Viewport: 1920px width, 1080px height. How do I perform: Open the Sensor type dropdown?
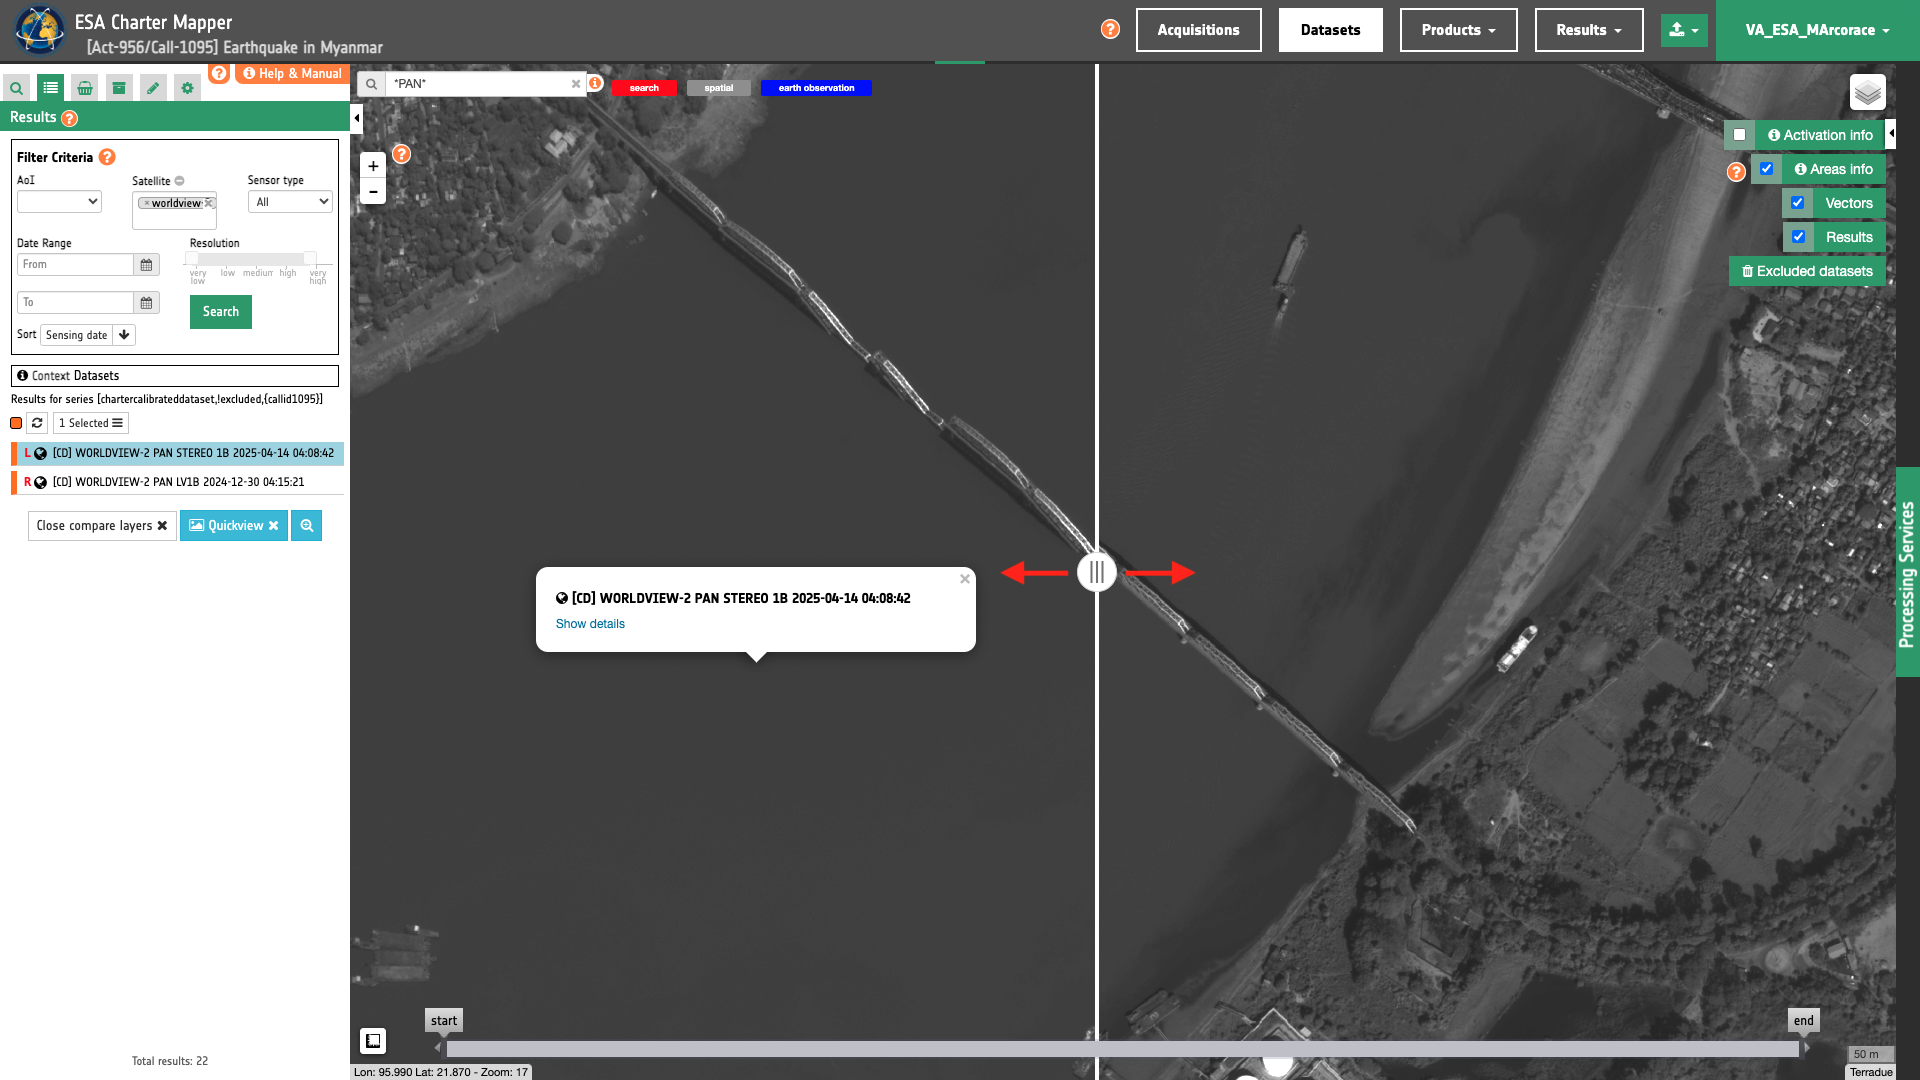(290, 202)
